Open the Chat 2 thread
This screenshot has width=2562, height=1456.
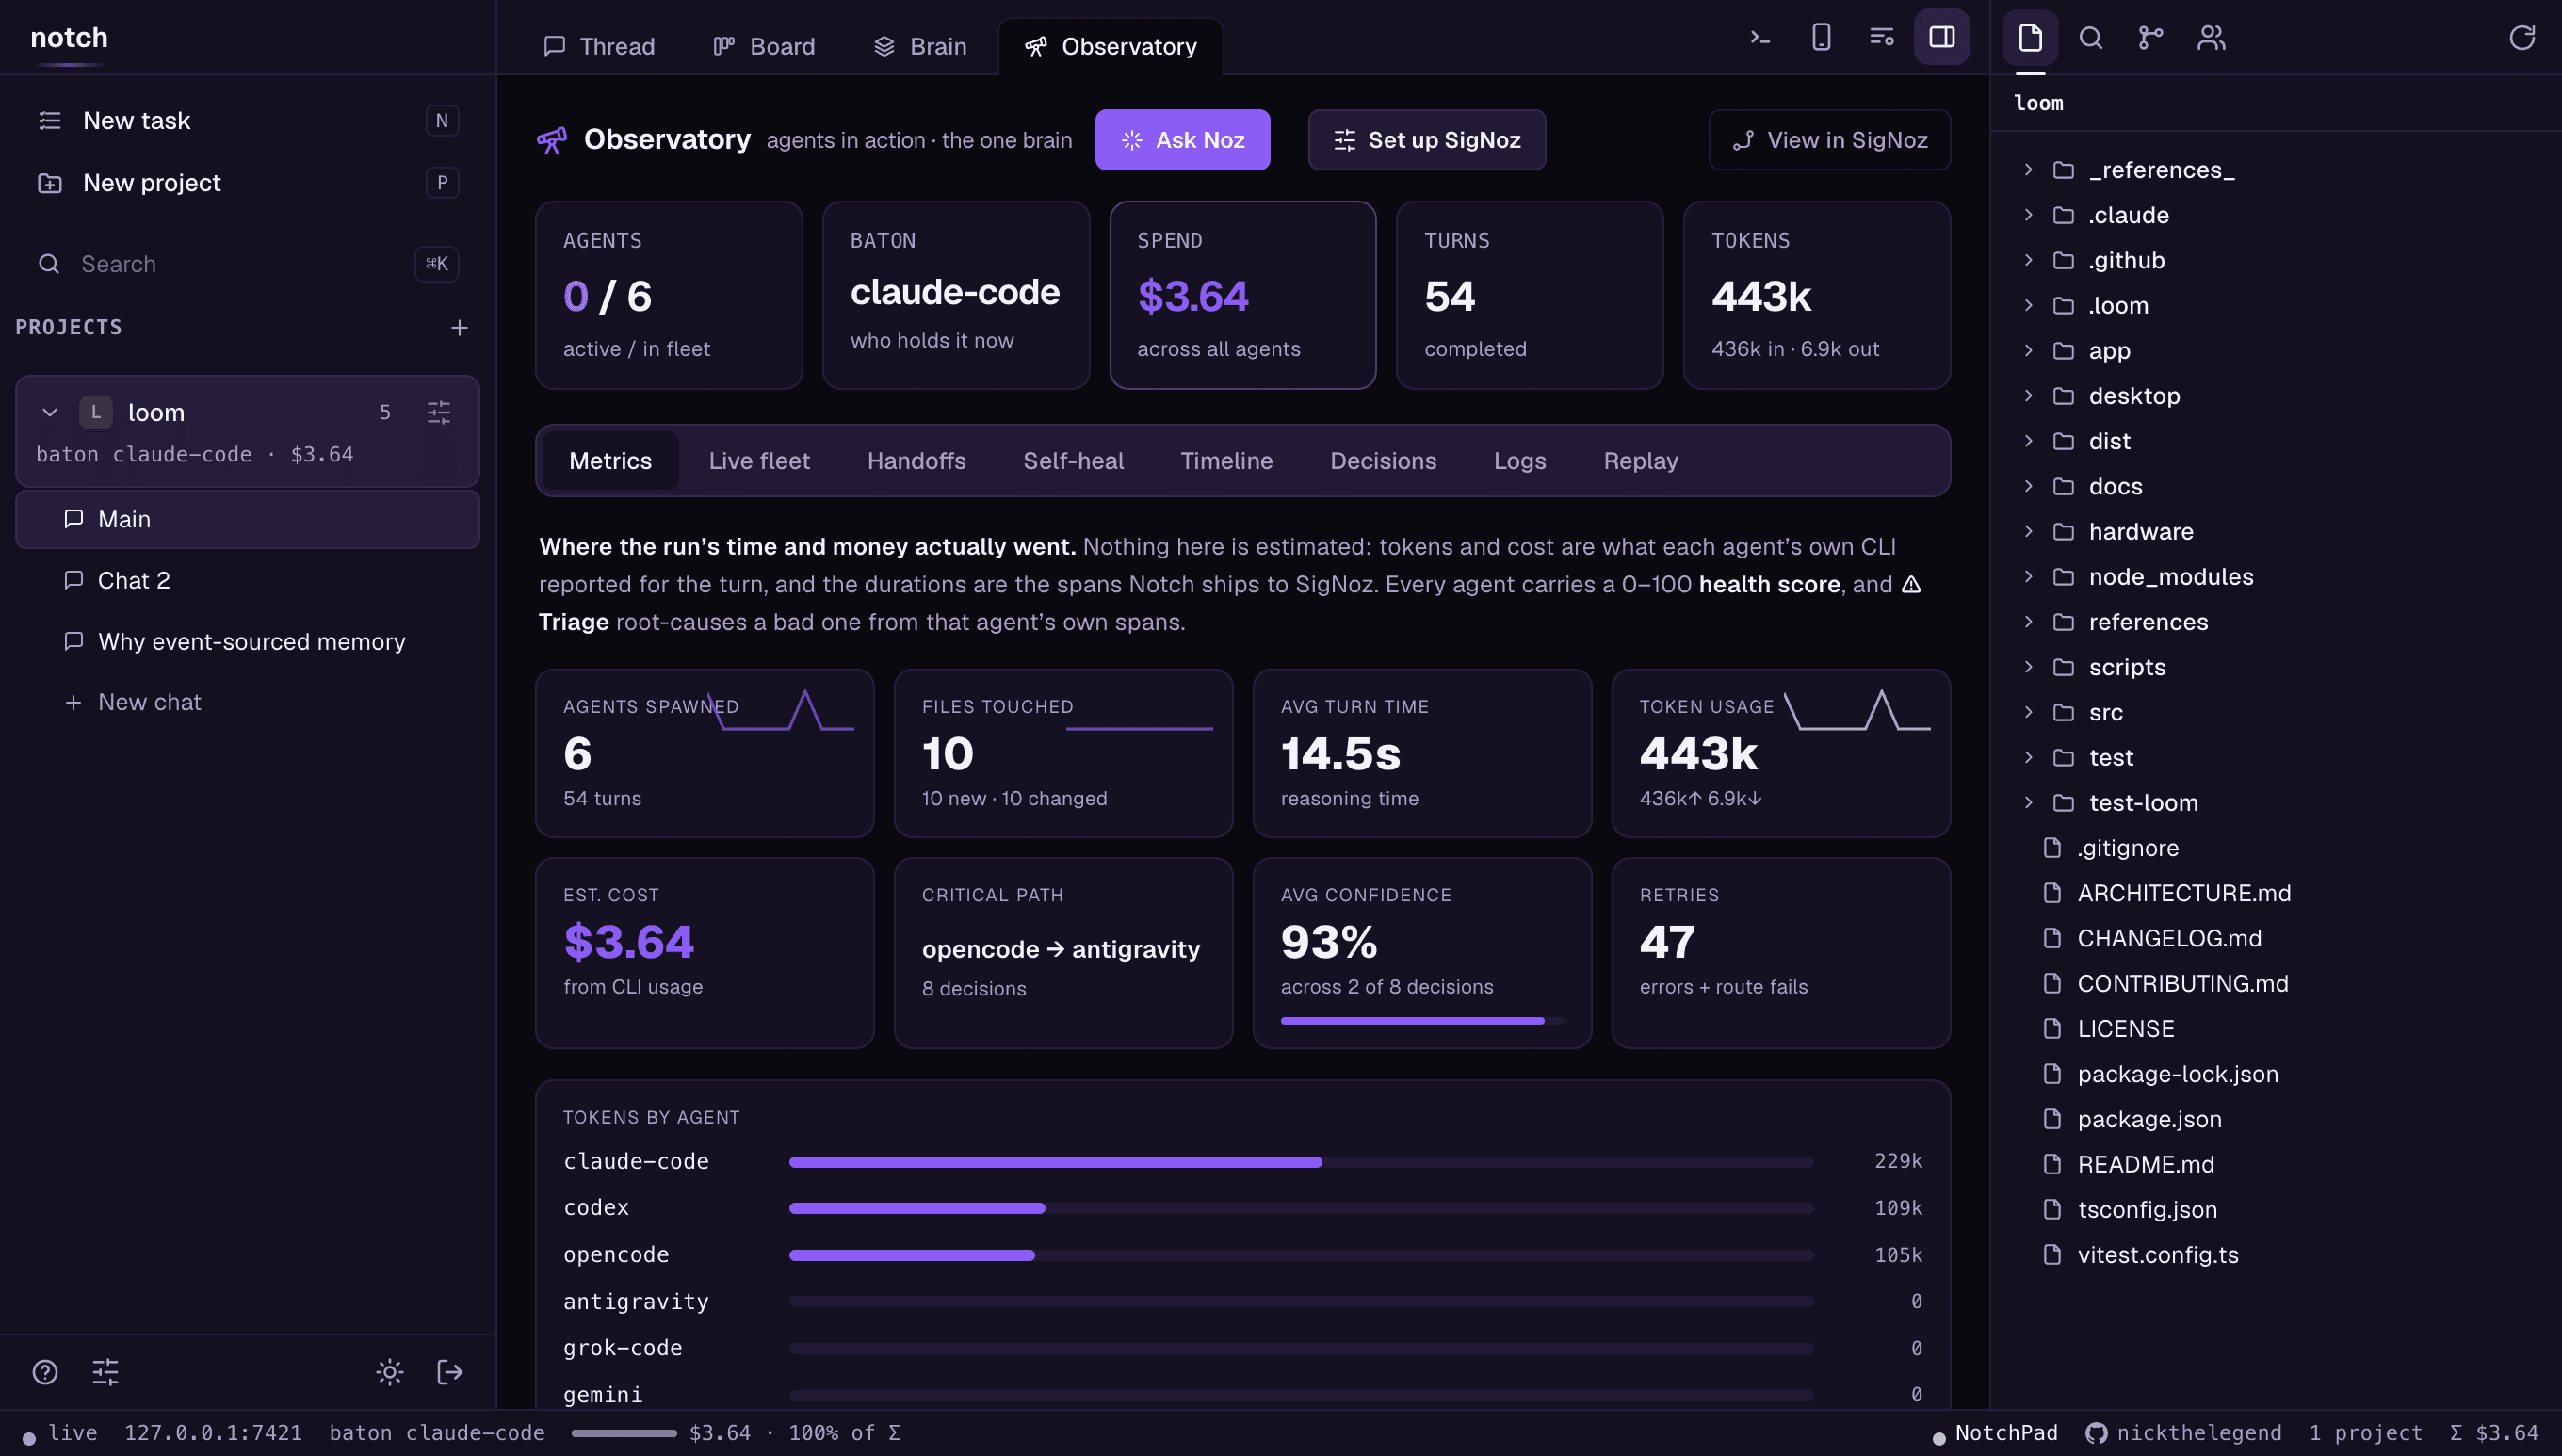(247, 580)
